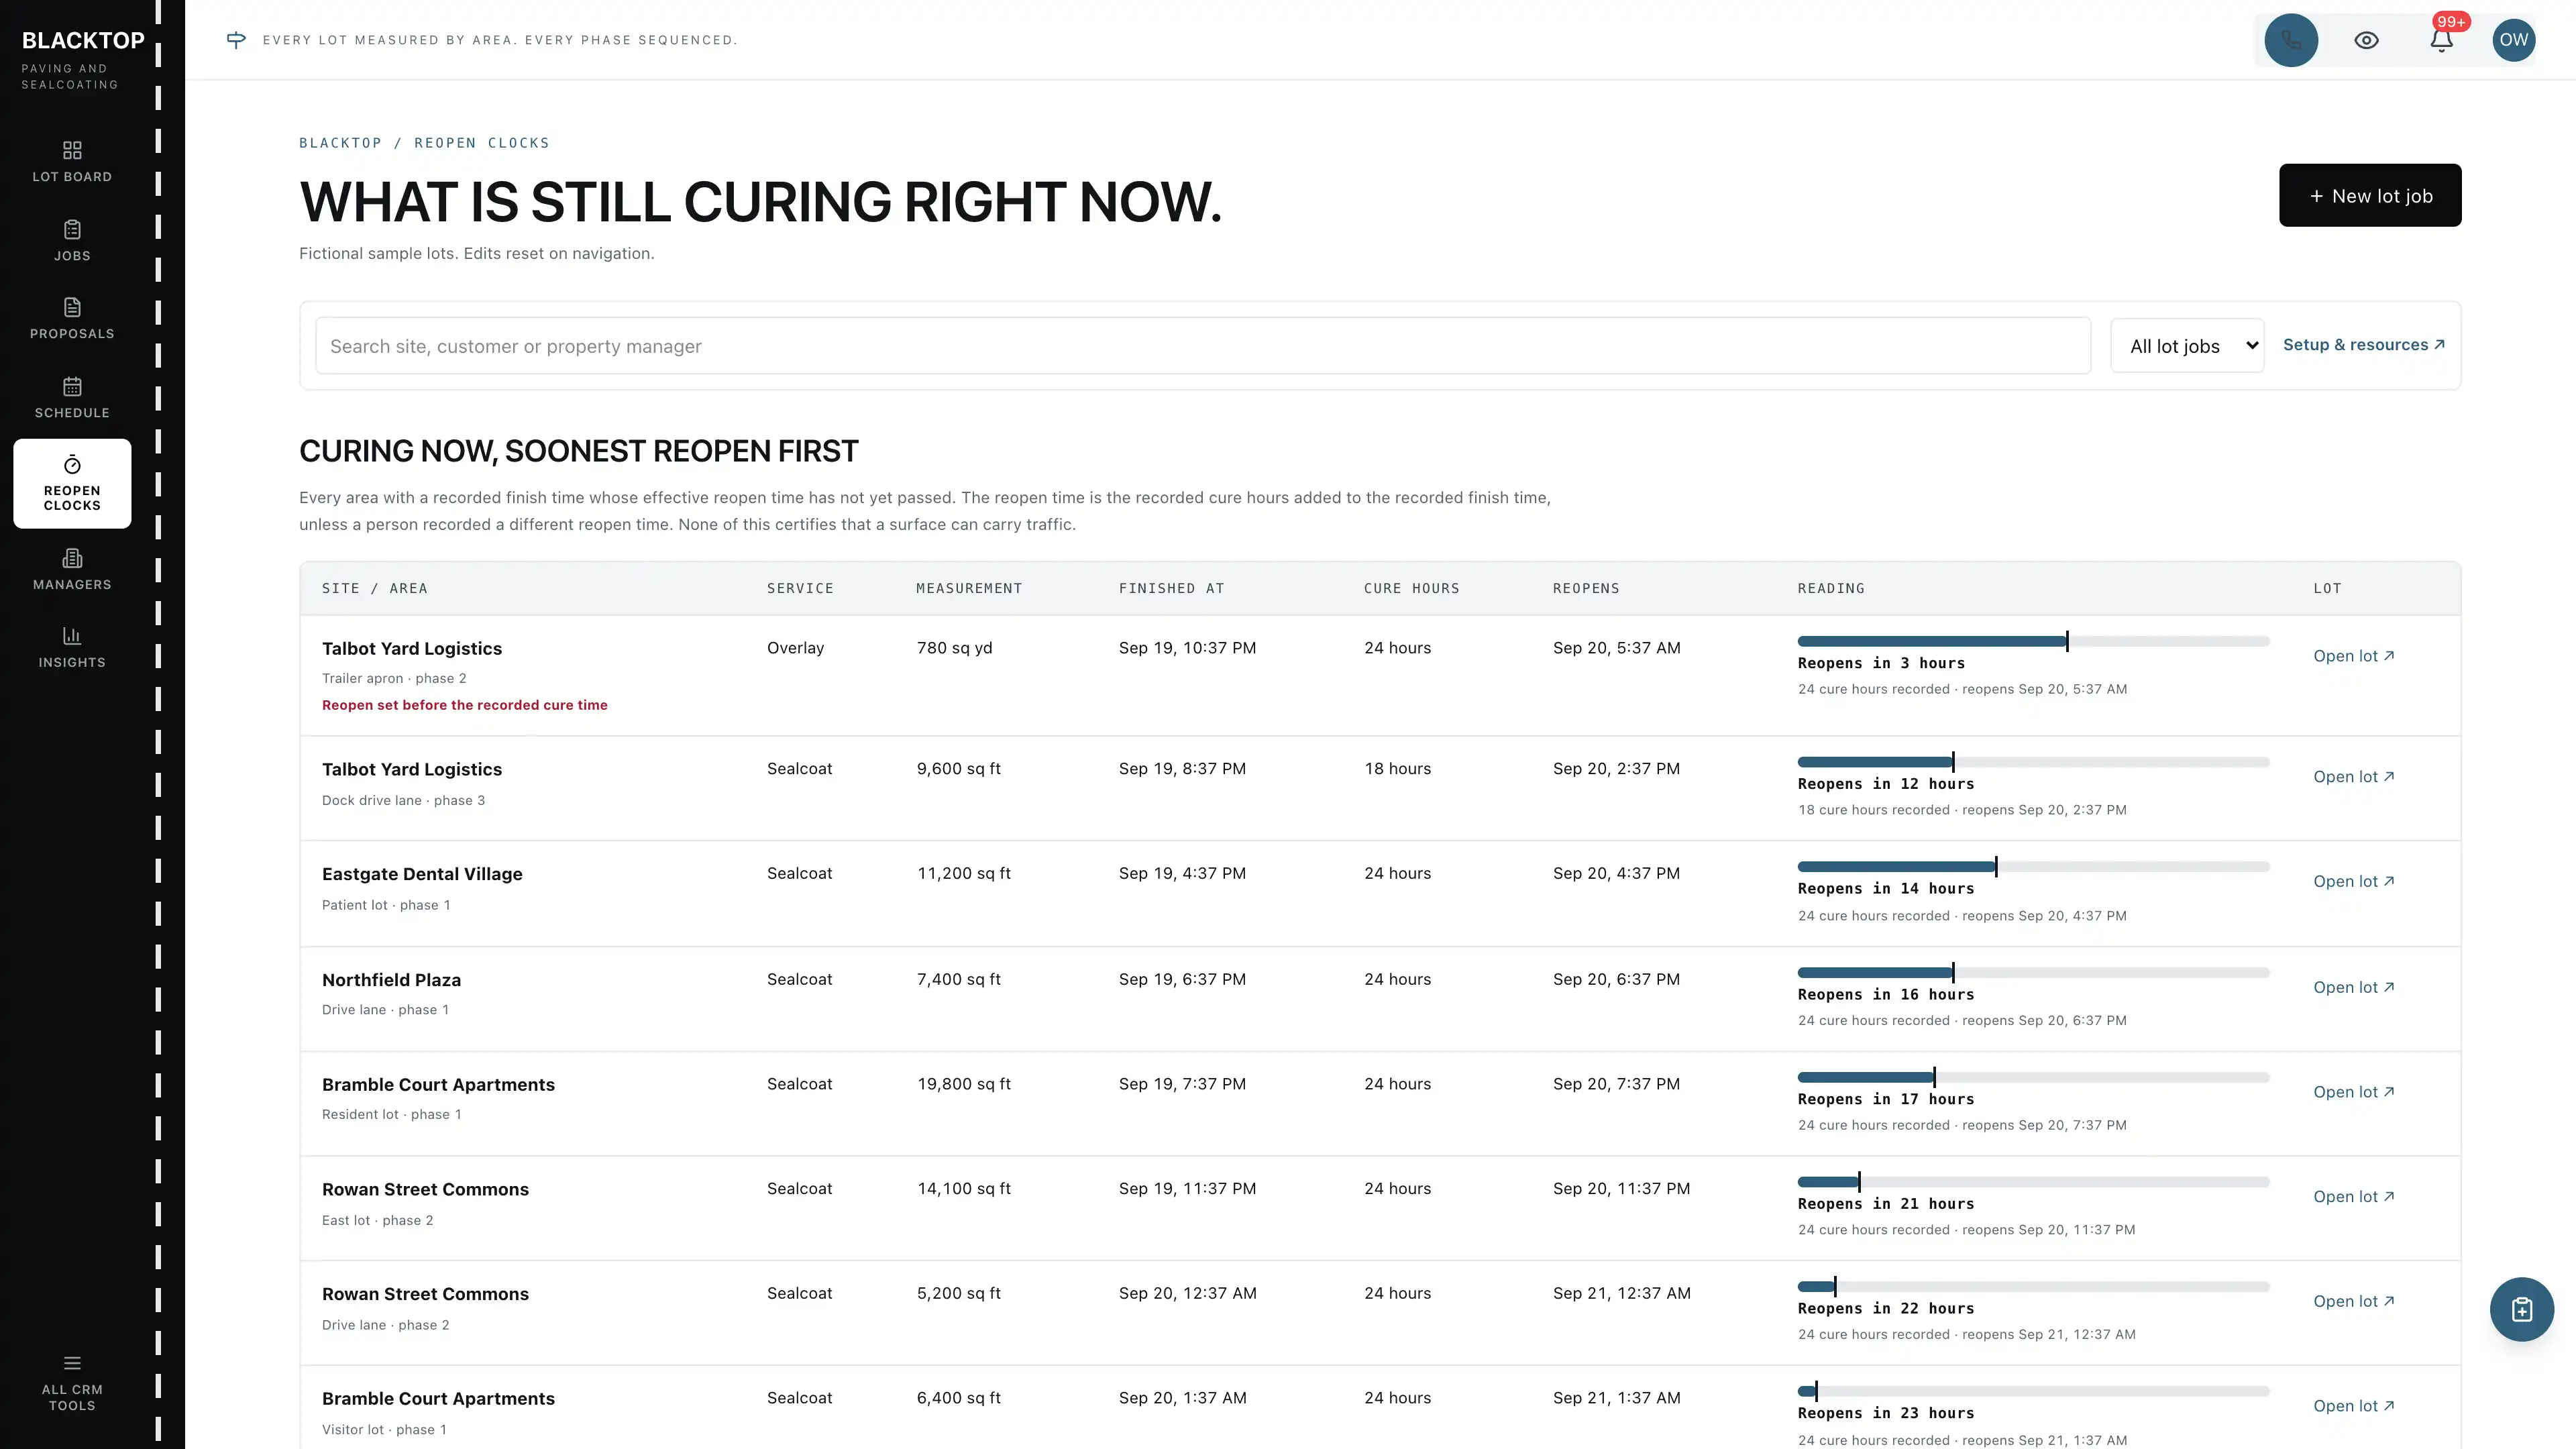Screen dimensions: 2576x1449
Task: Click the BLACKTOP logo in sidebar
Action: tap(83, 41)
